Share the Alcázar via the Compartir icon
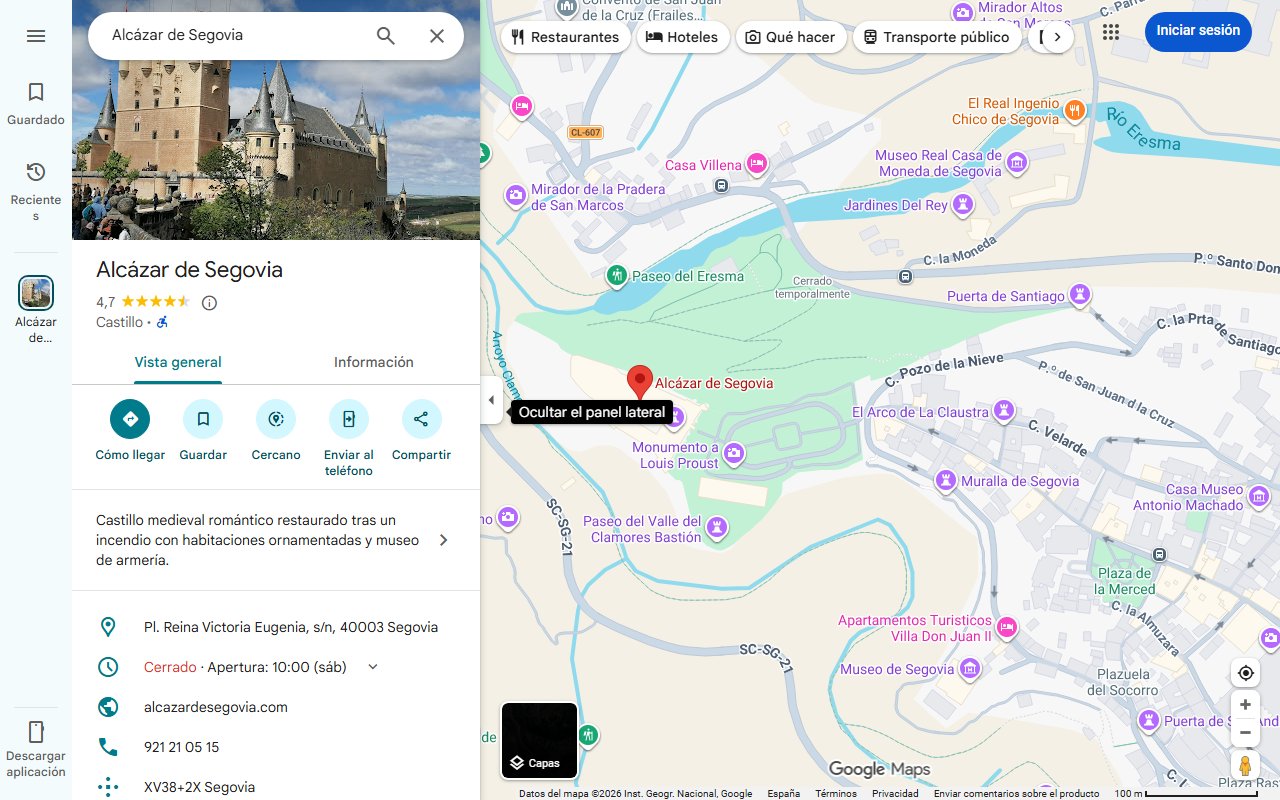This screenshot has width=1280, height=800. (x=421, y=419)
